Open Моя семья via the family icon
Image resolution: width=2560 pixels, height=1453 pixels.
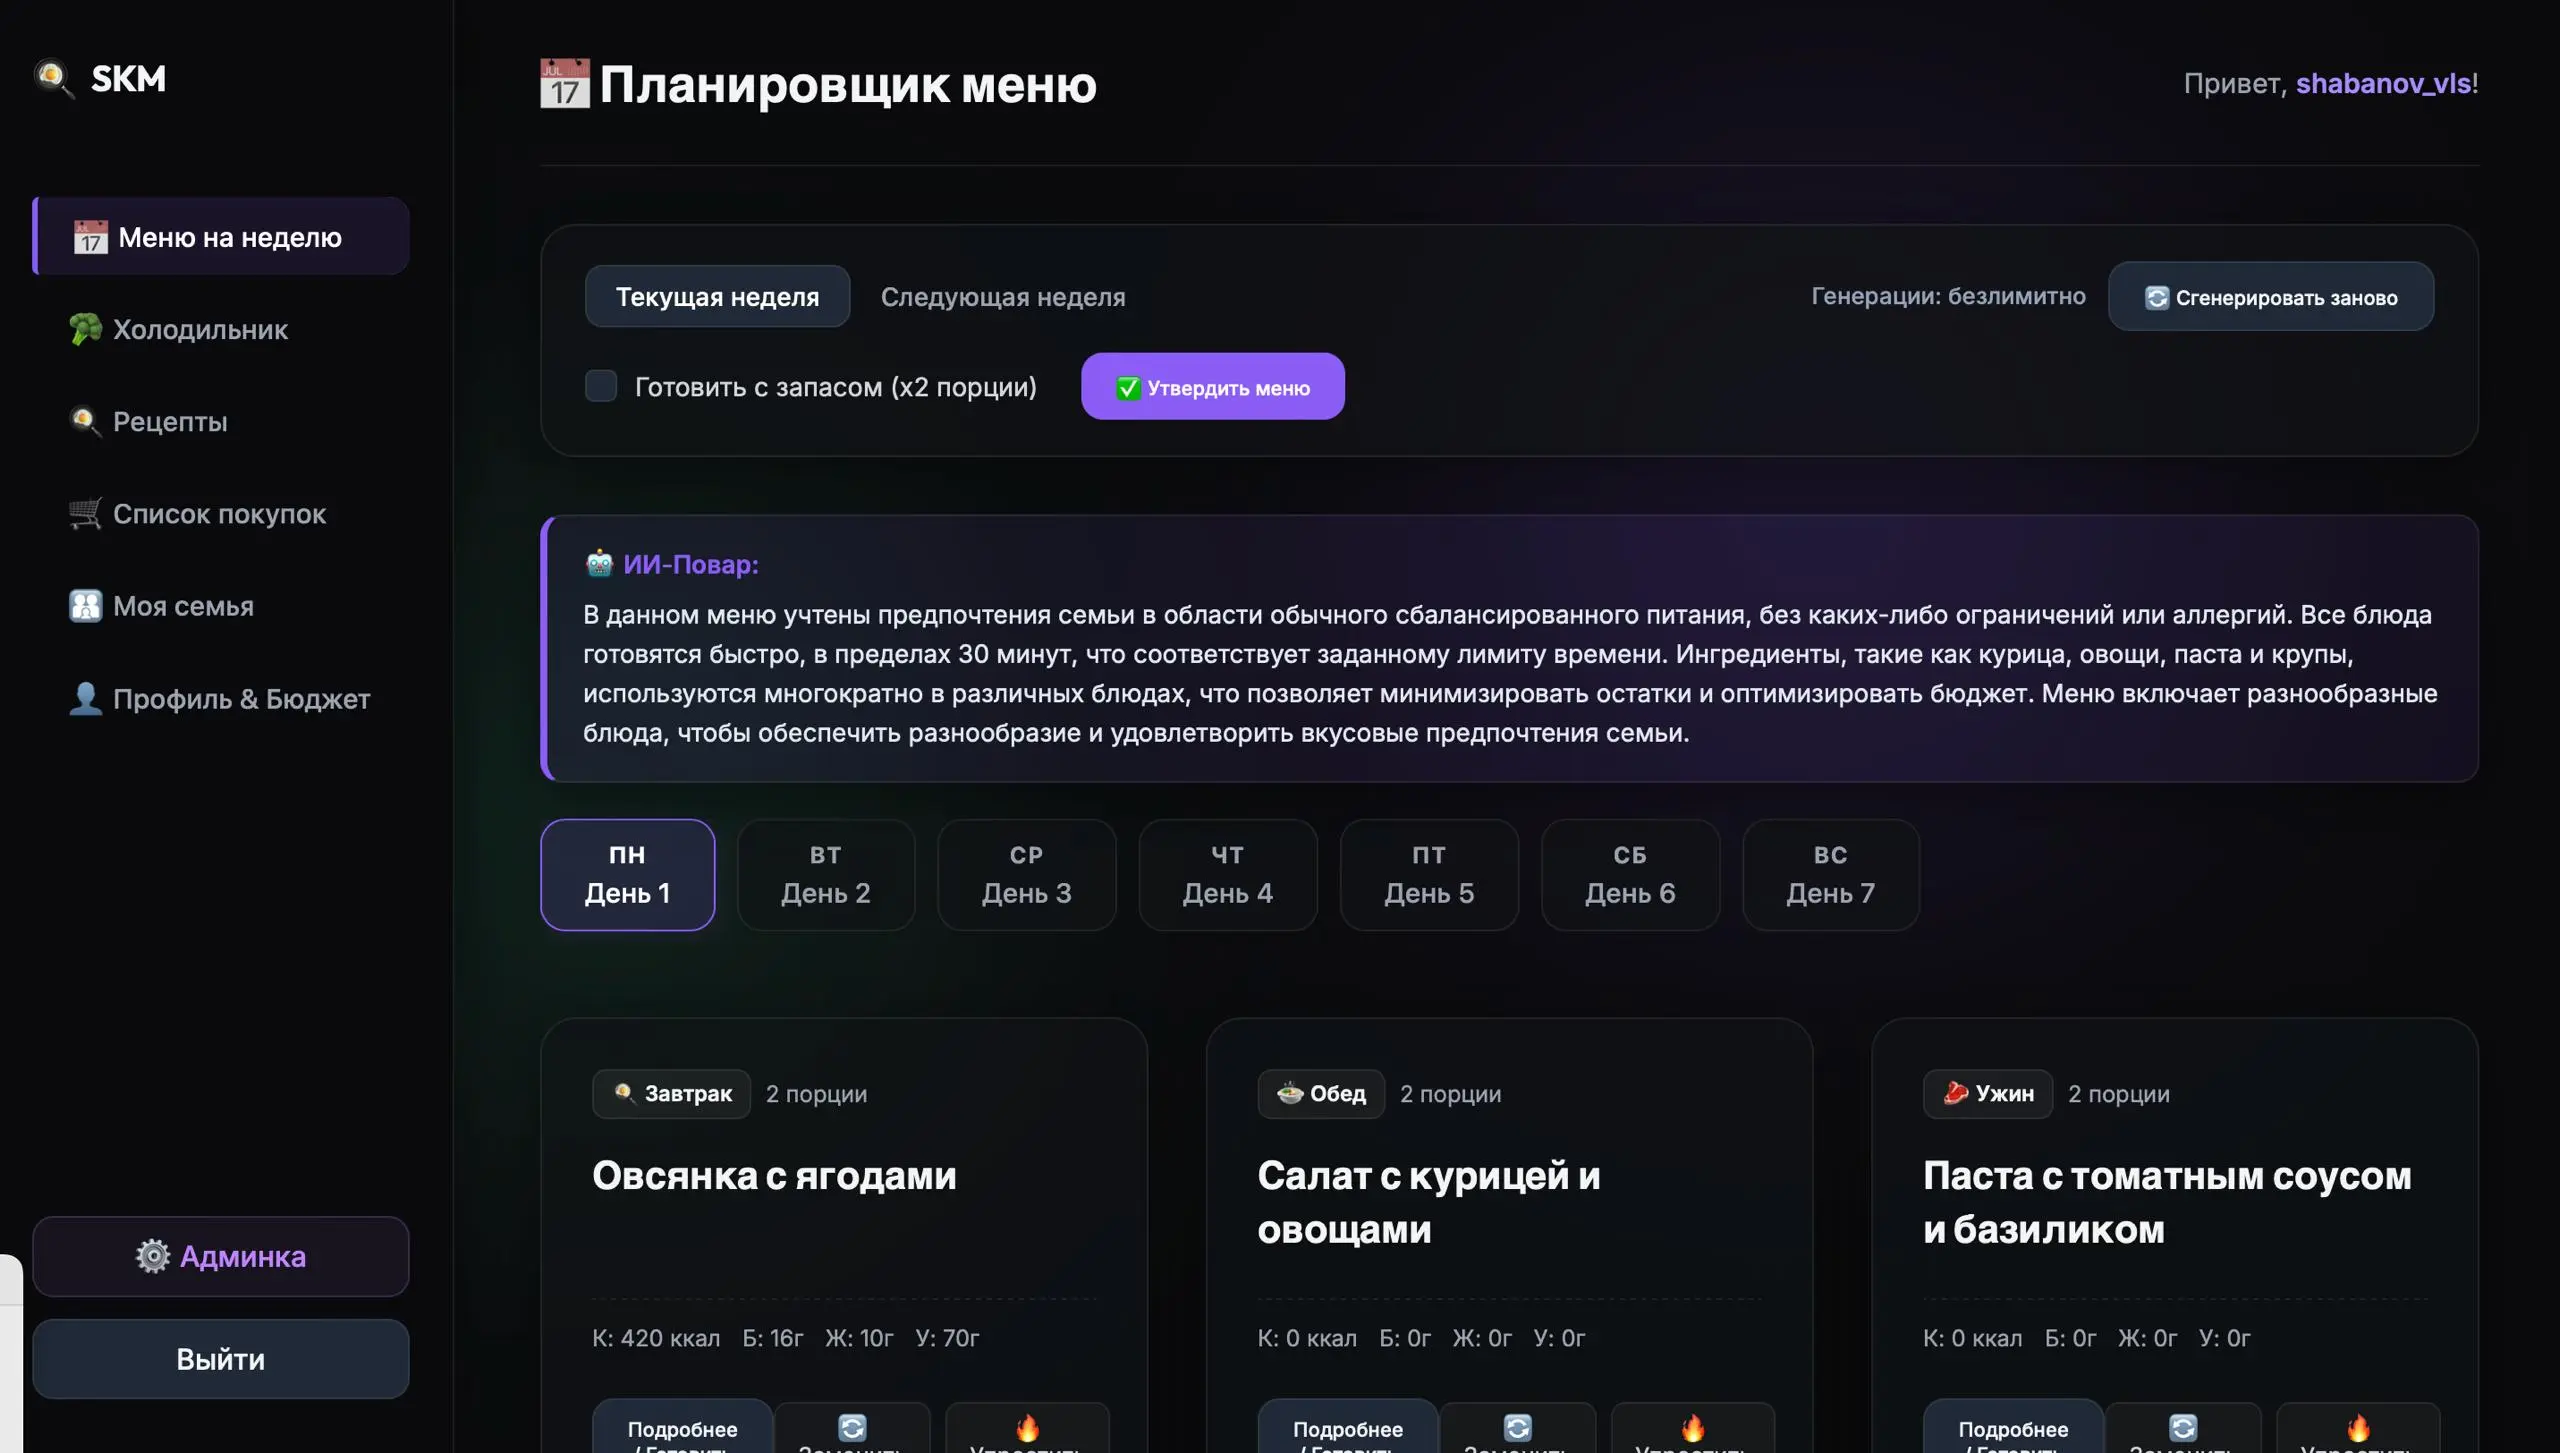click(x=85, y=606)
